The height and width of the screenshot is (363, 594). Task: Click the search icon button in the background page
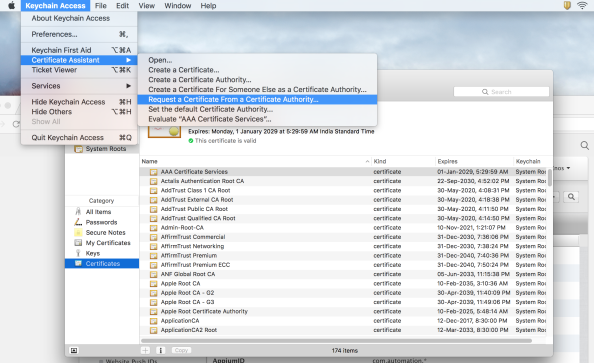571,197
